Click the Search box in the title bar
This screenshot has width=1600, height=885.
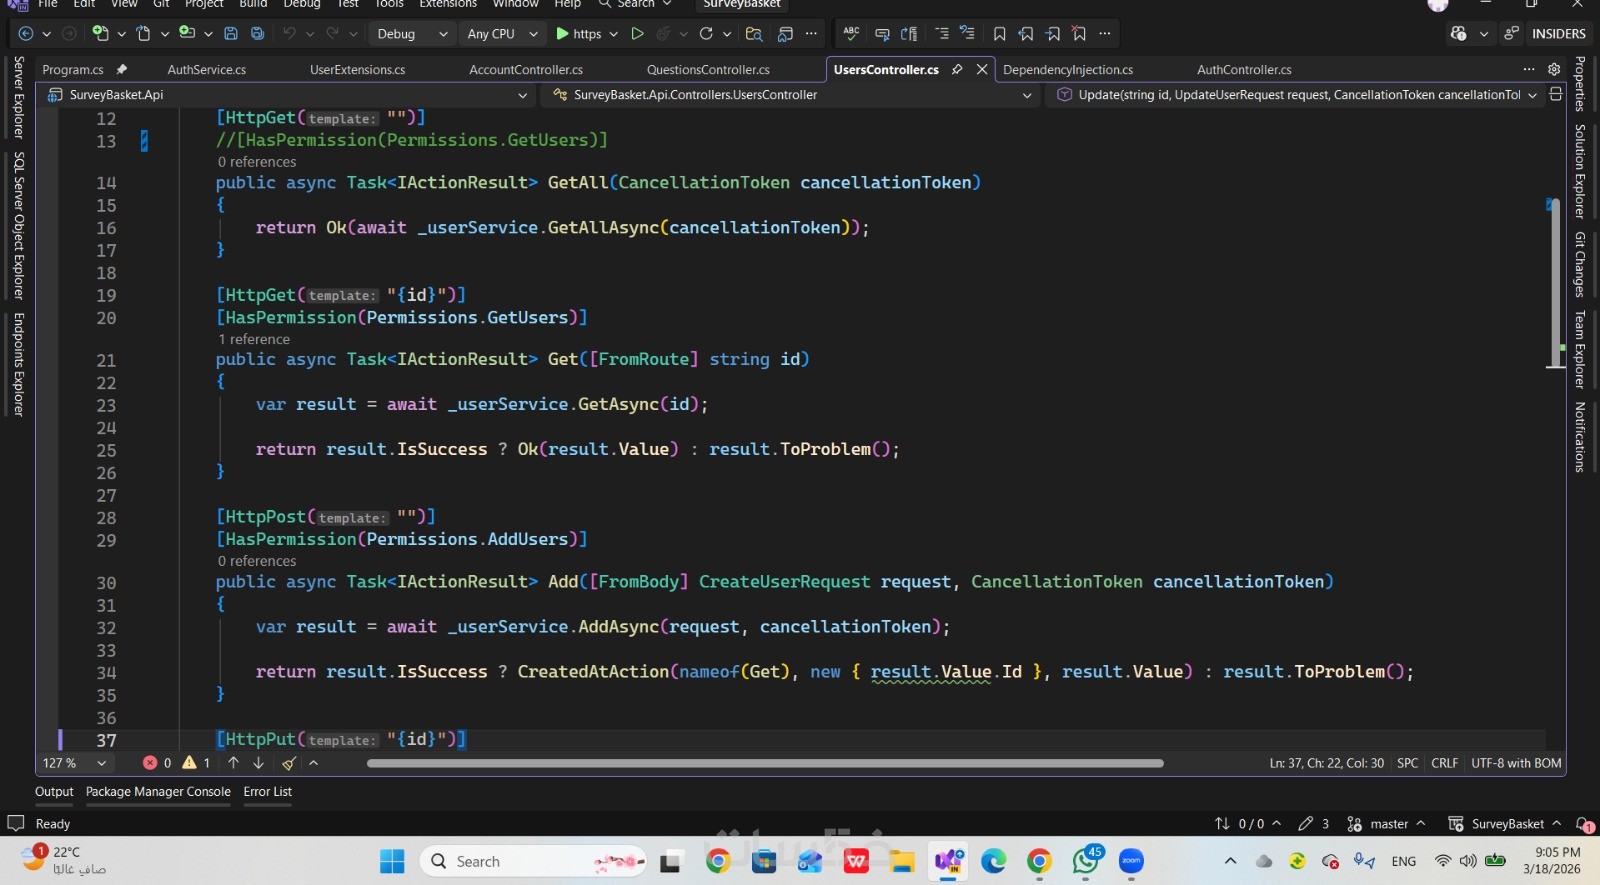pos(636,4)
